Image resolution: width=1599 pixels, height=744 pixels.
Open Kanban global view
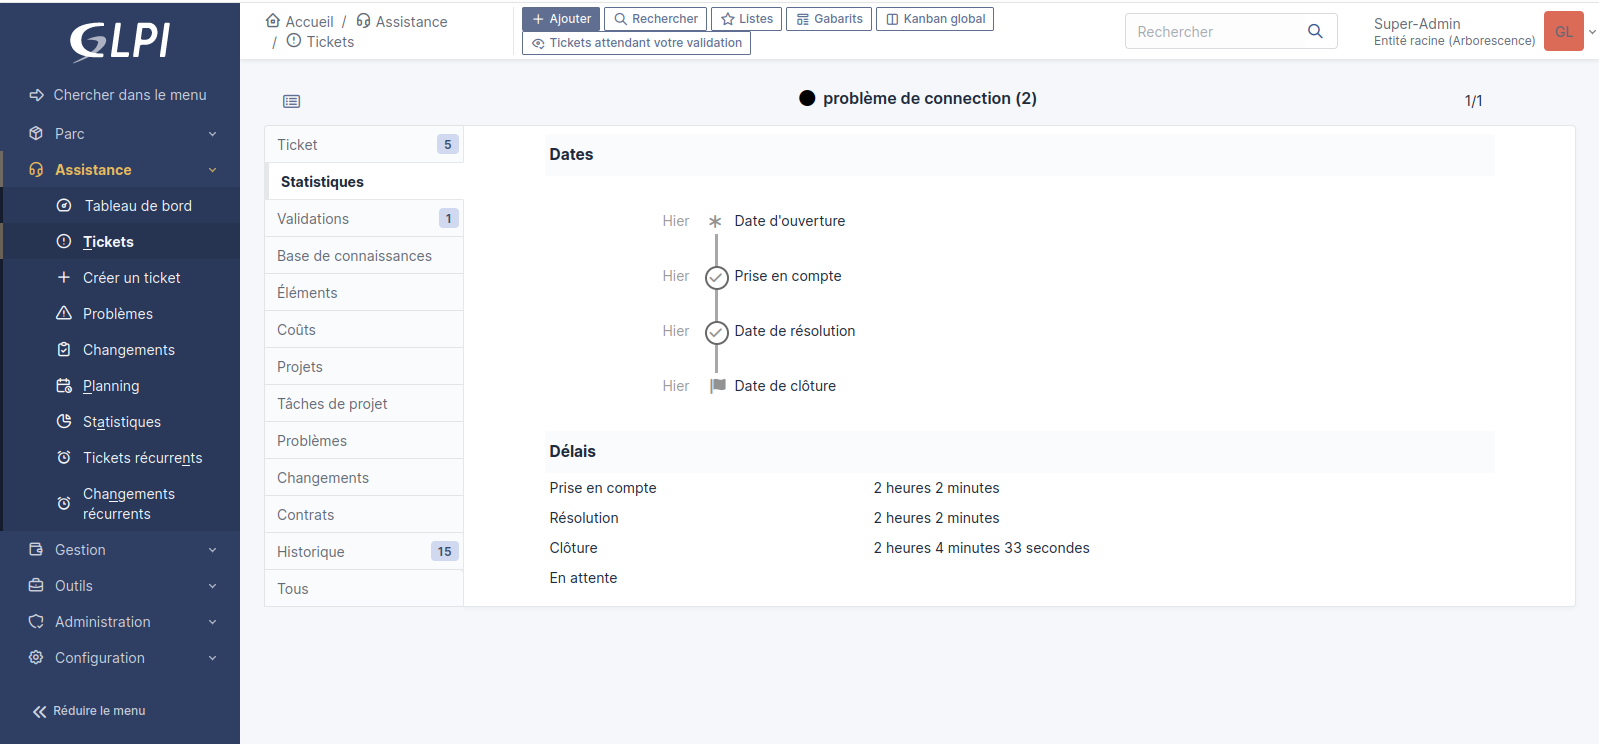(934, 19)
